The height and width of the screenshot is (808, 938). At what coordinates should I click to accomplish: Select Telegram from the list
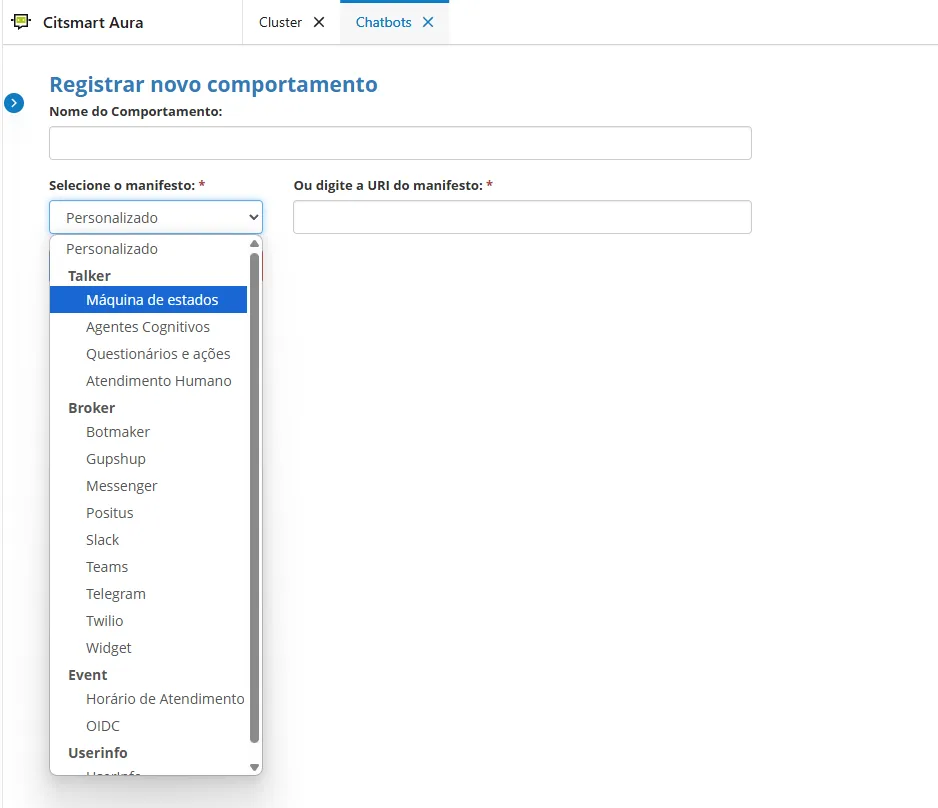(x=148, y=593)
